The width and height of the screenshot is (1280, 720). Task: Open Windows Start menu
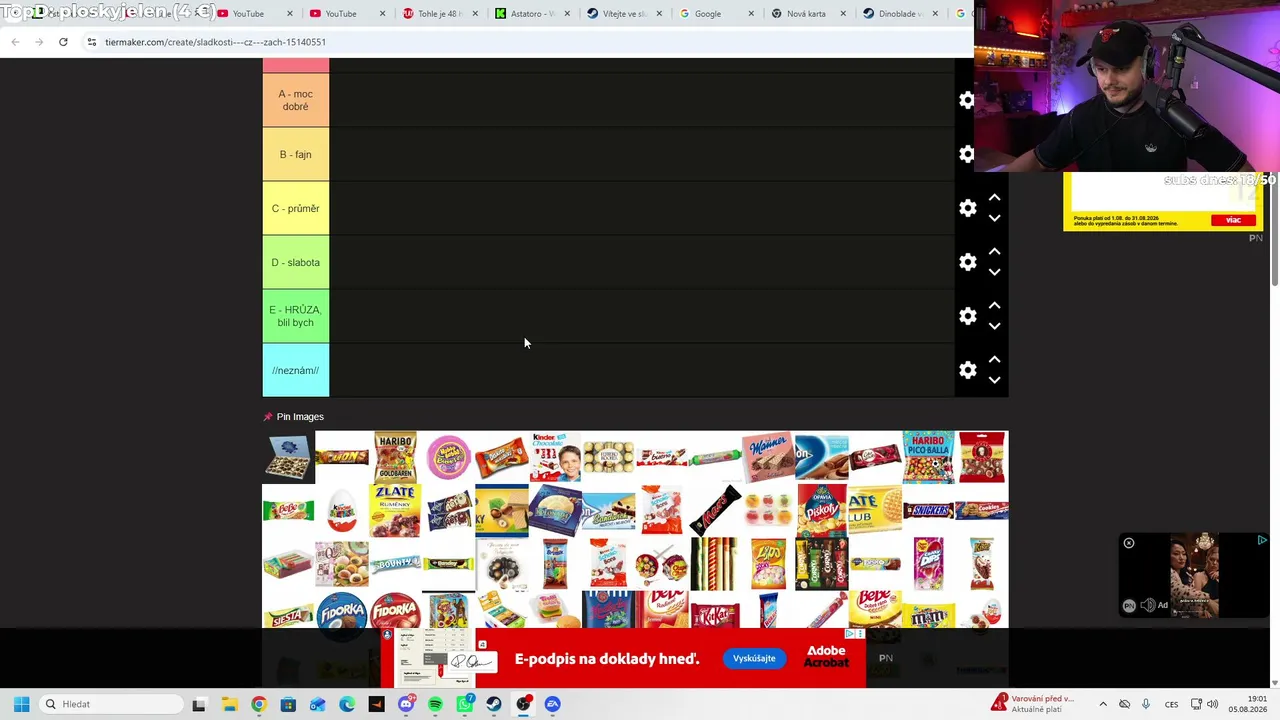[21, 704]
